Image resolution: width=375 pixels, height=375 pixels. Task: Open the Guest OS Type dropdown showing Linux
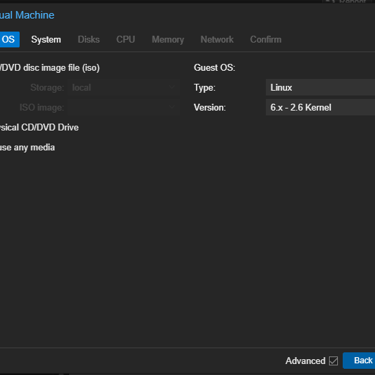pos(320,87)
